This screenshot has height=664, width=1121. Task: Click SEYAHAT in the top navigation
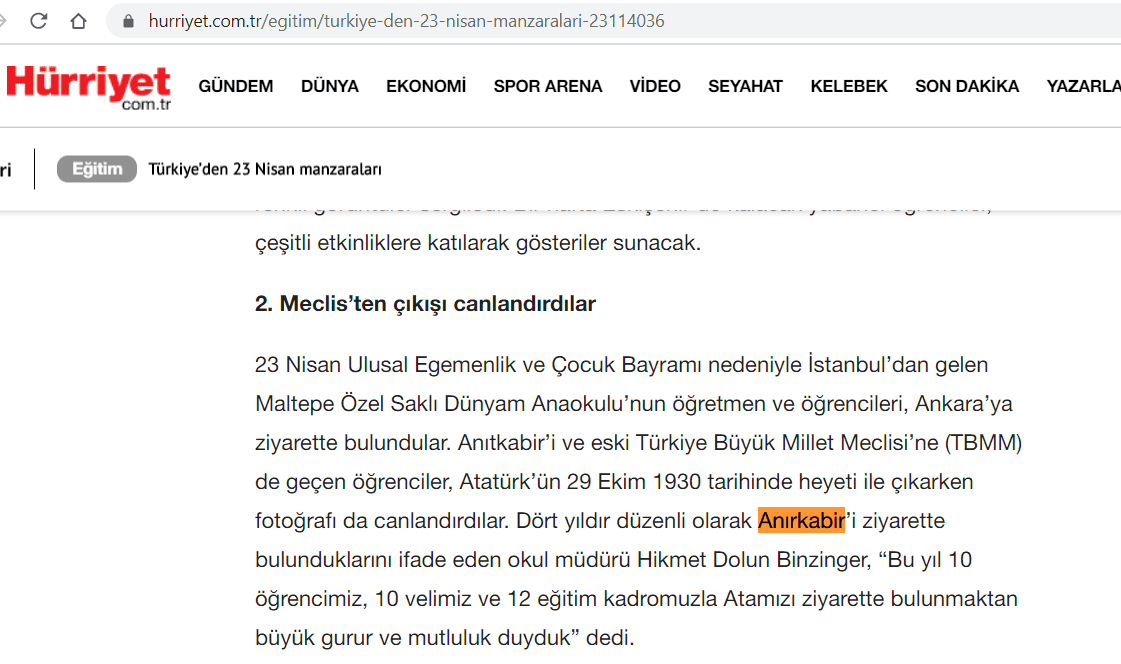[x=745, y=86]
